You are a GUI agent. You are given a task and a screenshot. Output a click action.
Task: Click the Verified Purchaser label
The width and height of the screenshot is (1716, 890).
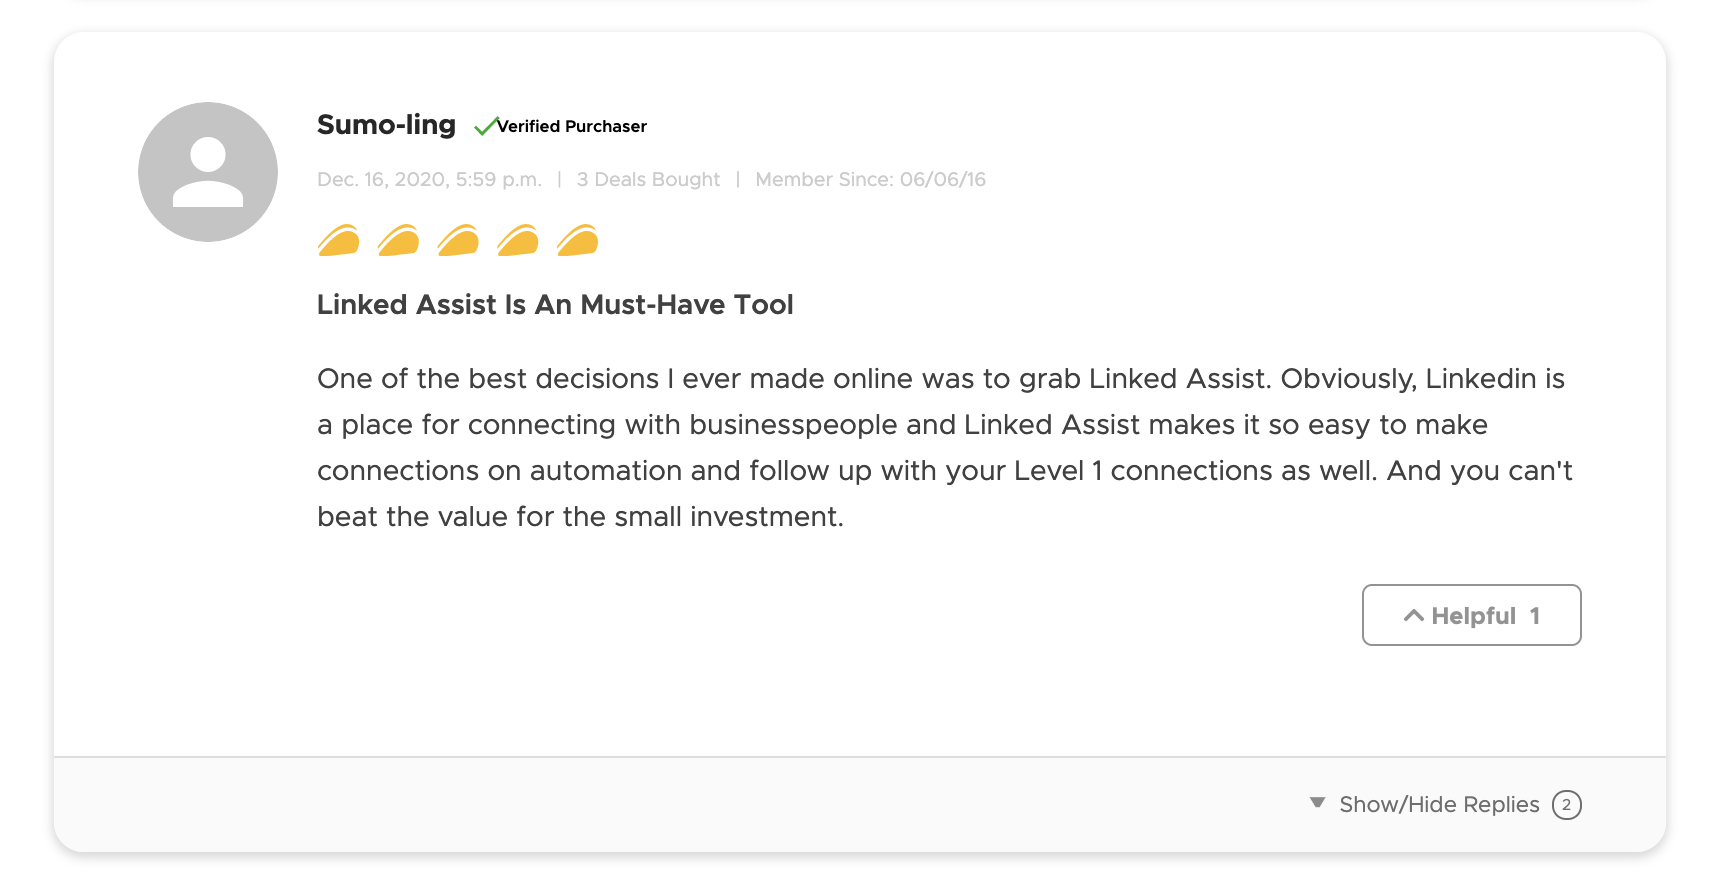(x=572, y=126)
